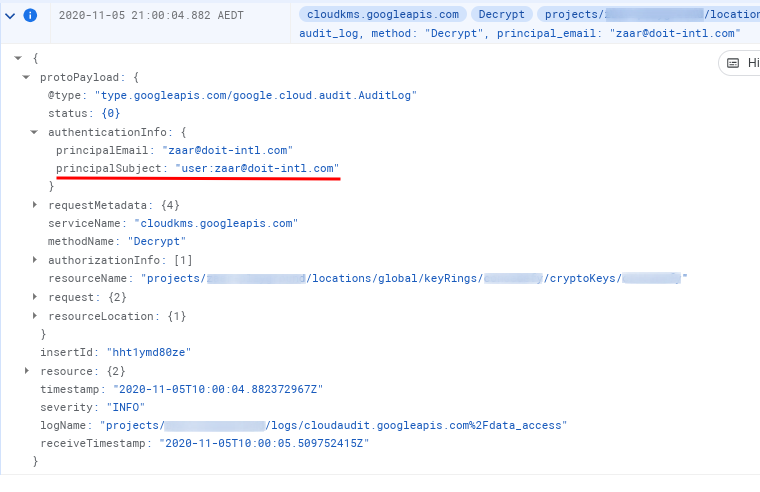
Task: Click the partially hidden Hi button icon
Action: [734, 63]
